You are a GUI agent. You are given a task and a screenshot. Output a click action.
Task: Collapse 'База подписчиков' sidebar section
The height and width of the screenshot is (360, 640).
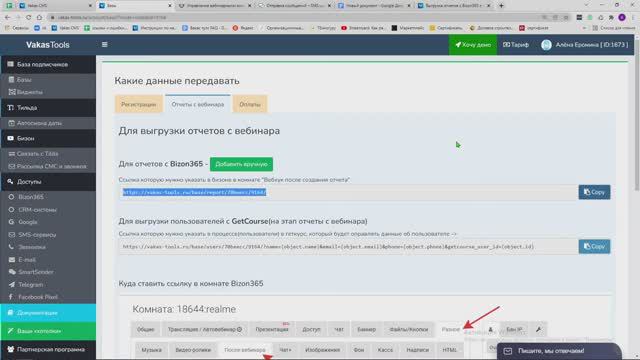coord(48,64)
